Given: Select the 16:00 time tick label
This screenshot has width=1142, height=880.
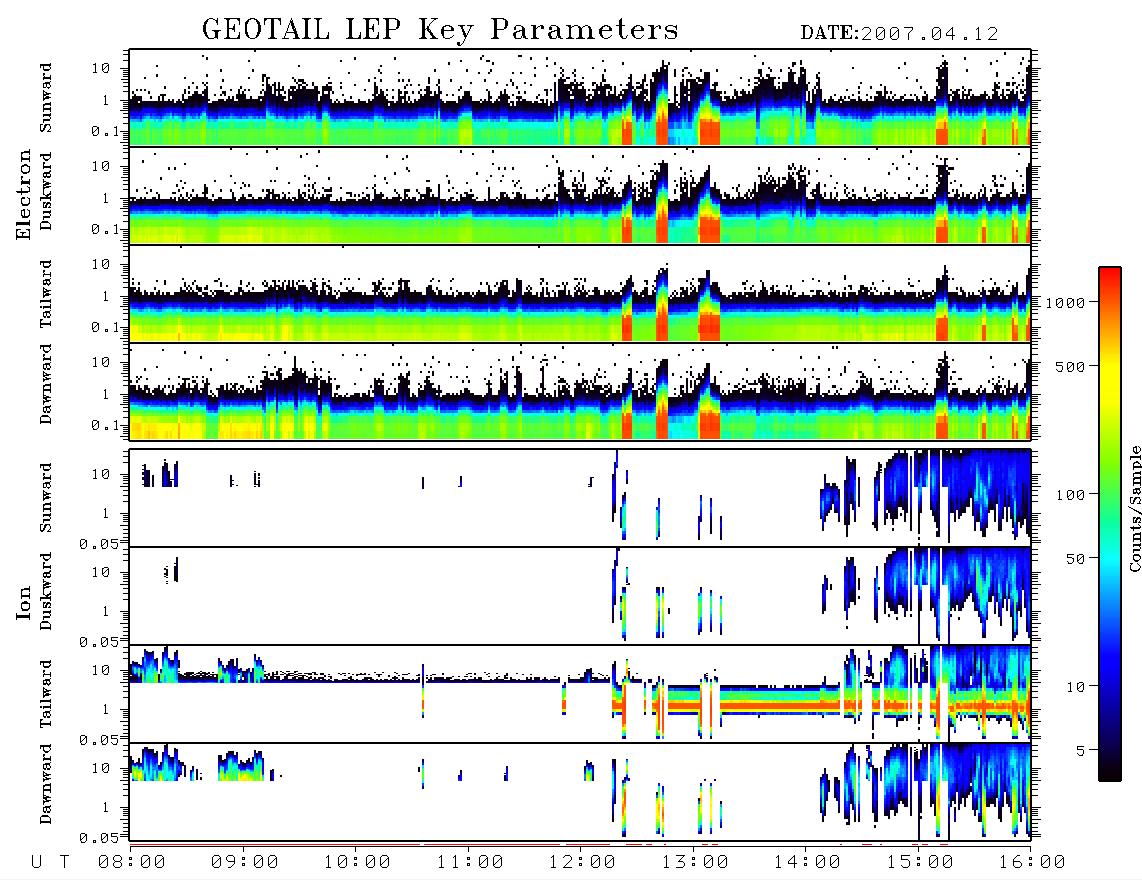Looking at the screenshot, I should 1031,863.
